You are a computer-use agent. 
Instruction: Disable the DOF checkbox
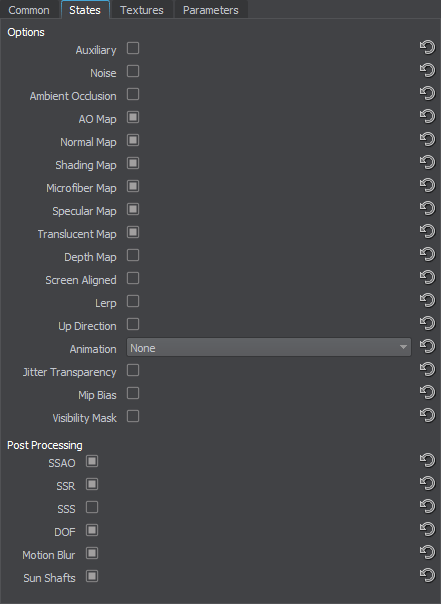click(x=92, y=530)
